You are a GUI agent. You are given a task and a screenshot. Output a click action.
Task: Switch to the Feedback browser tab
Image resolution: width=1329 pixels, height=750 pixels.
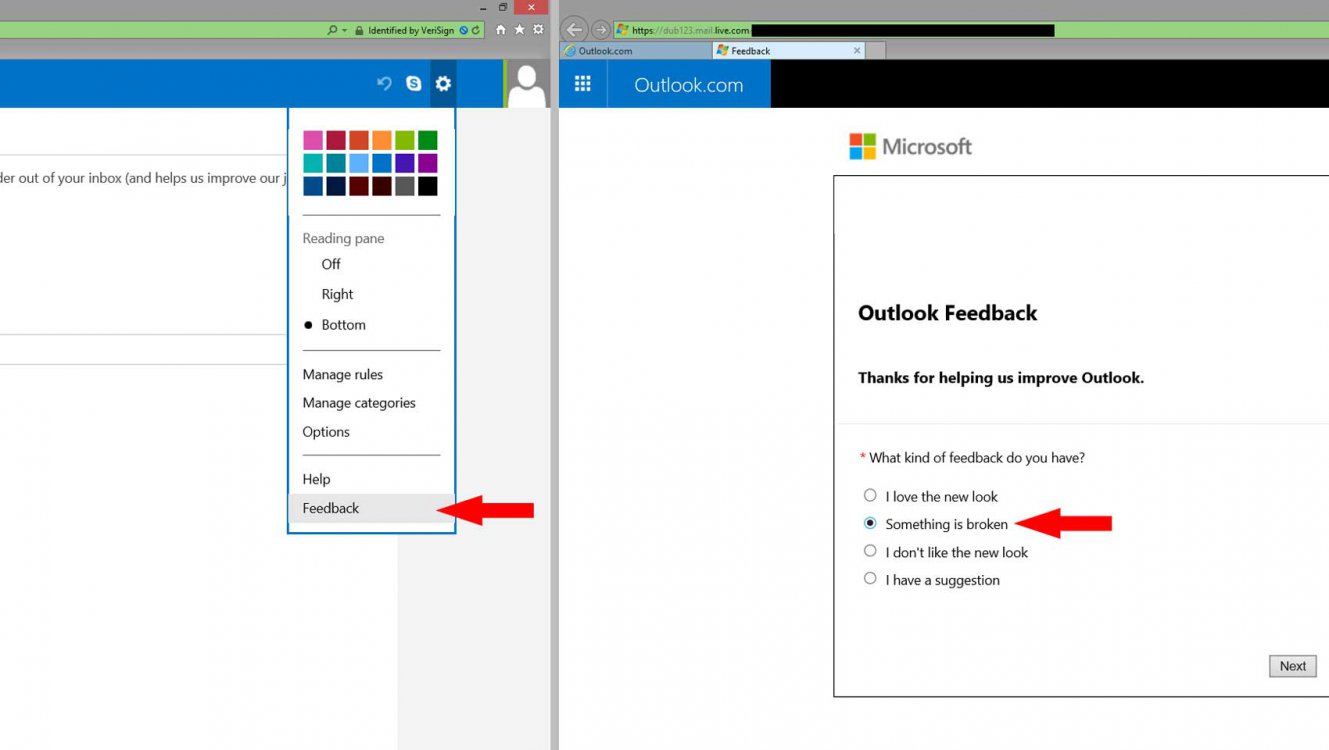(x=787, y=50)
